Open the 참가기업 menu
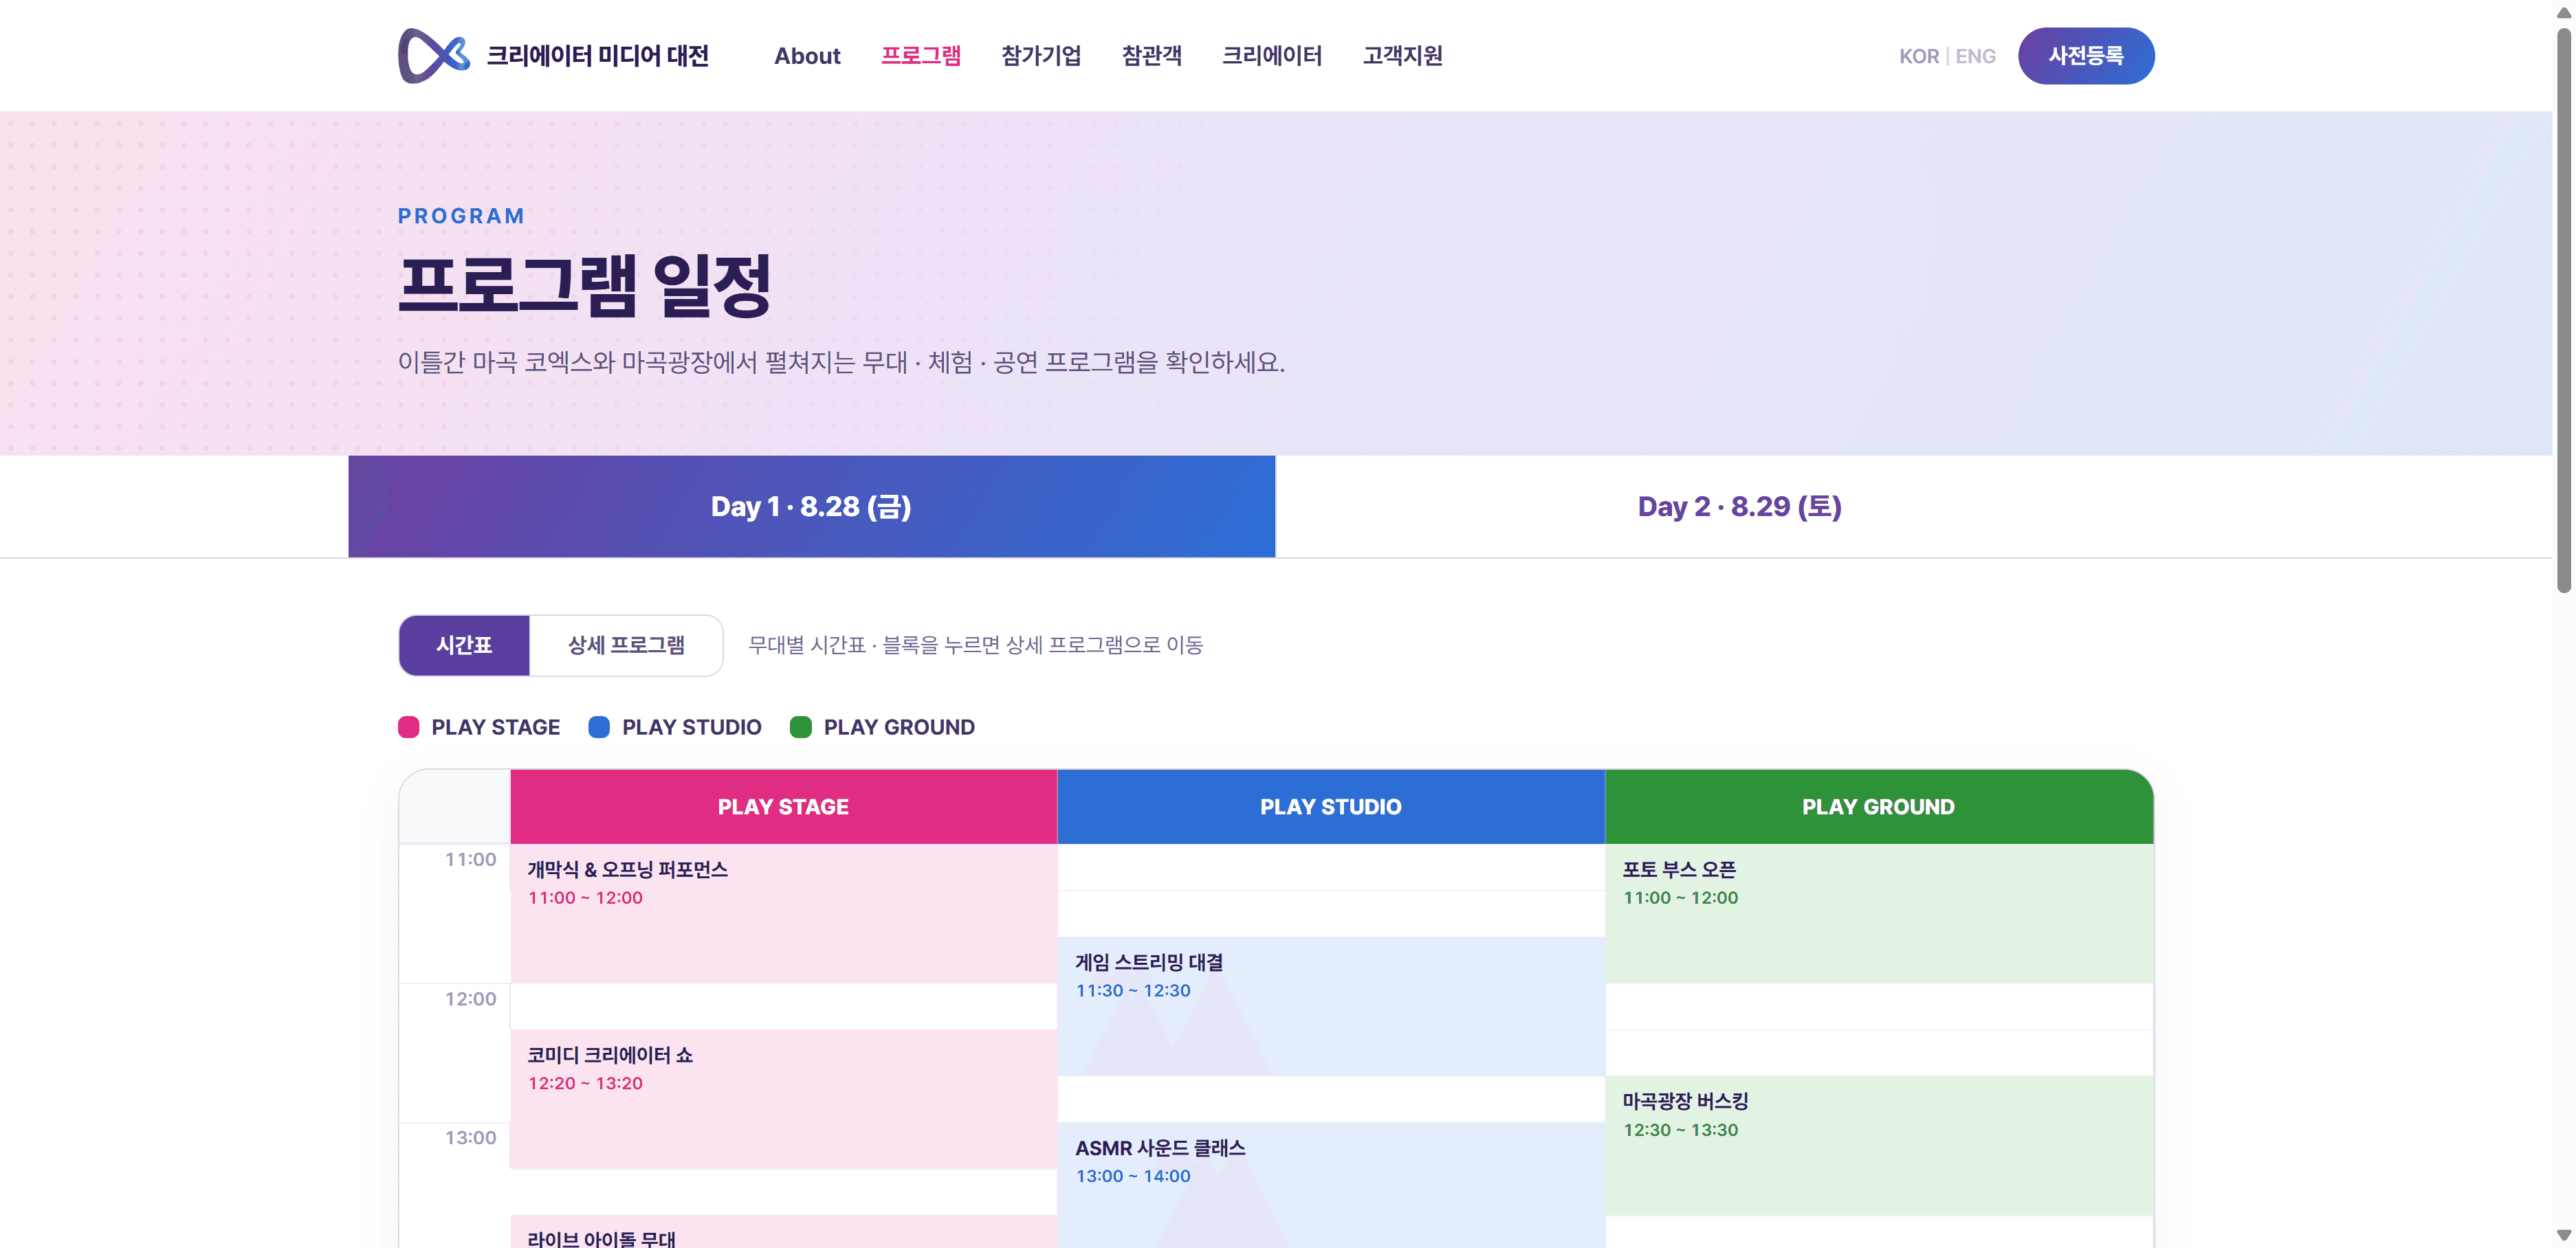This screenshot has height=1248, width=2576. (1041, 56)
